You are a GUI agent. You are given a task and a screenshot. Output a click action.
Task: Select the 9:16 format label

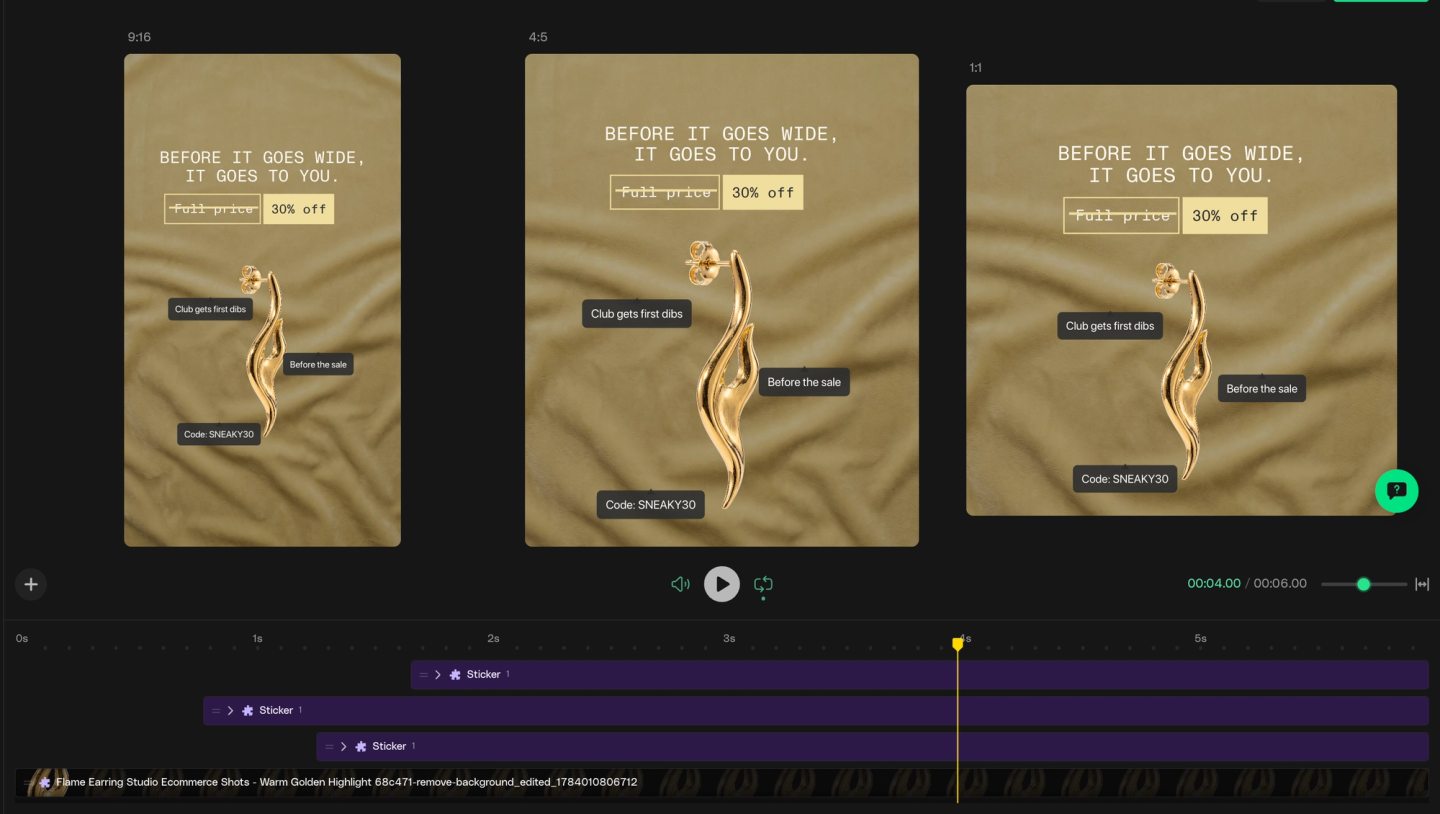(139, 37)
